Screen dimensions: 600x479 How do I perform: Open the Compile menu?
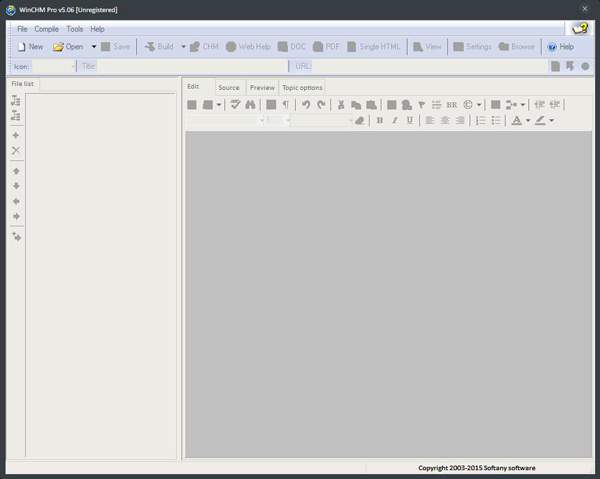(46, 29)
